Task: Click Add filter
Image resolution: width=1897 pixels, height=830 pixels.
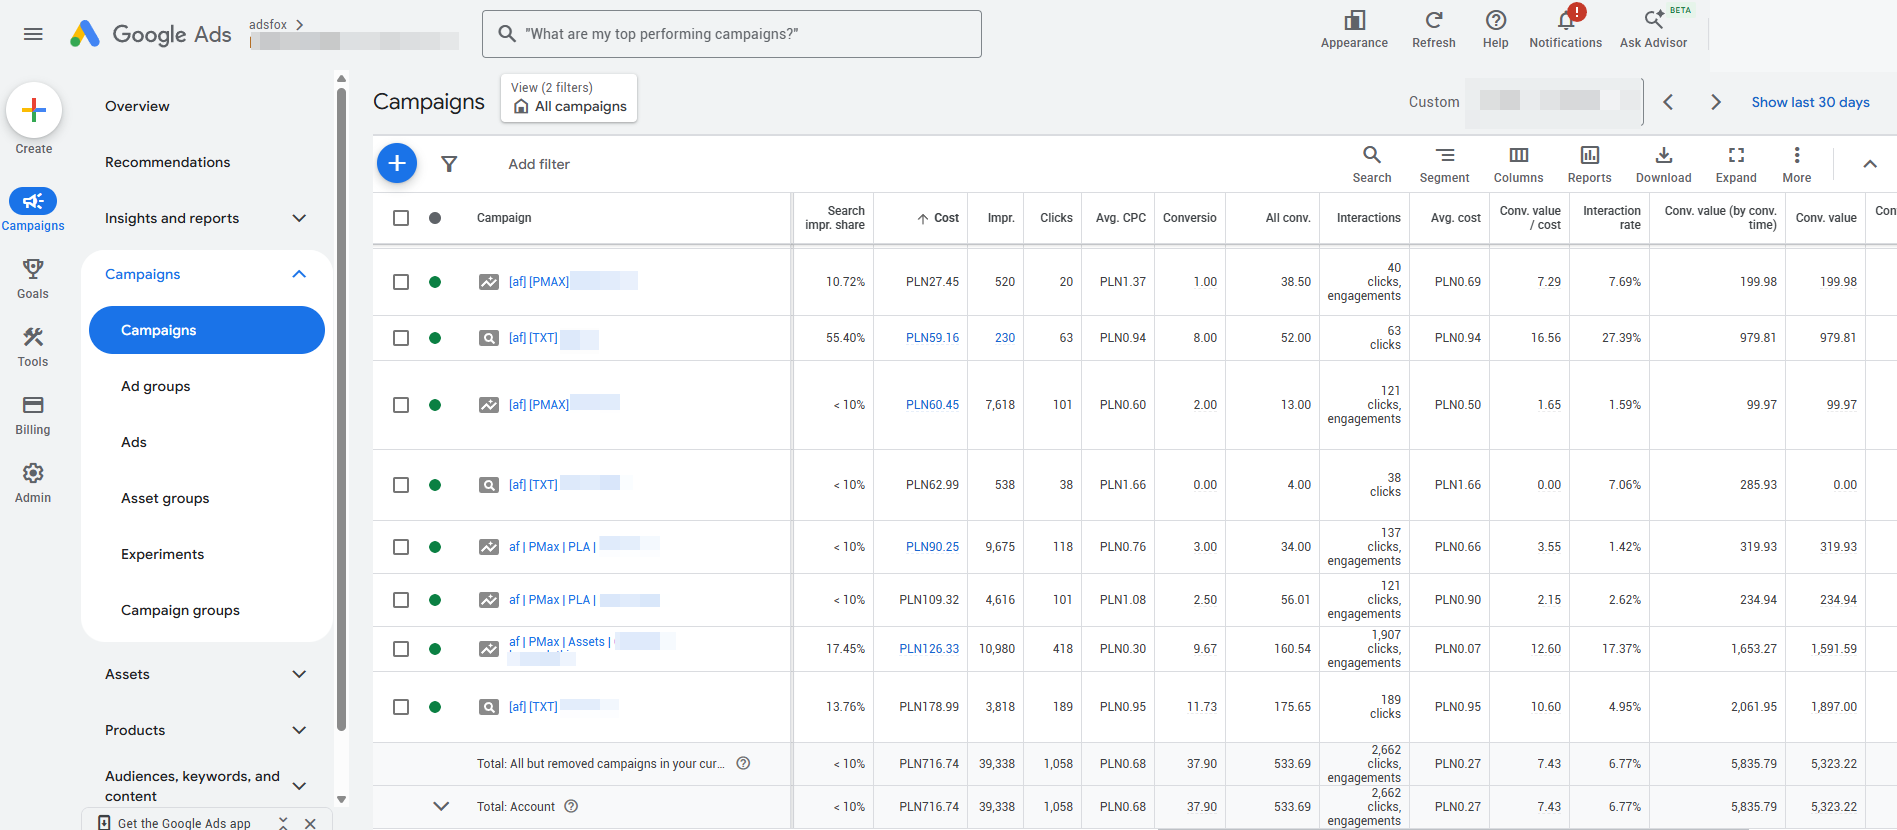Action: pos(539,164)
